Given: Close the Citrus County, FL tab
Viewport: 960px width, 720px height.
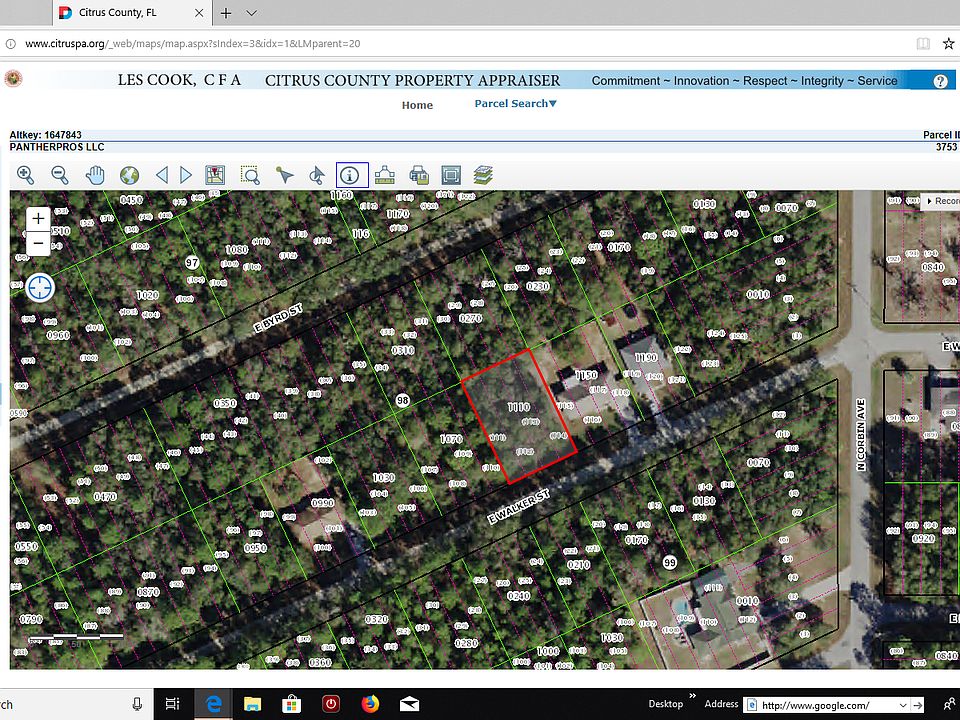Looking at the screenshot, I should 198,13.
